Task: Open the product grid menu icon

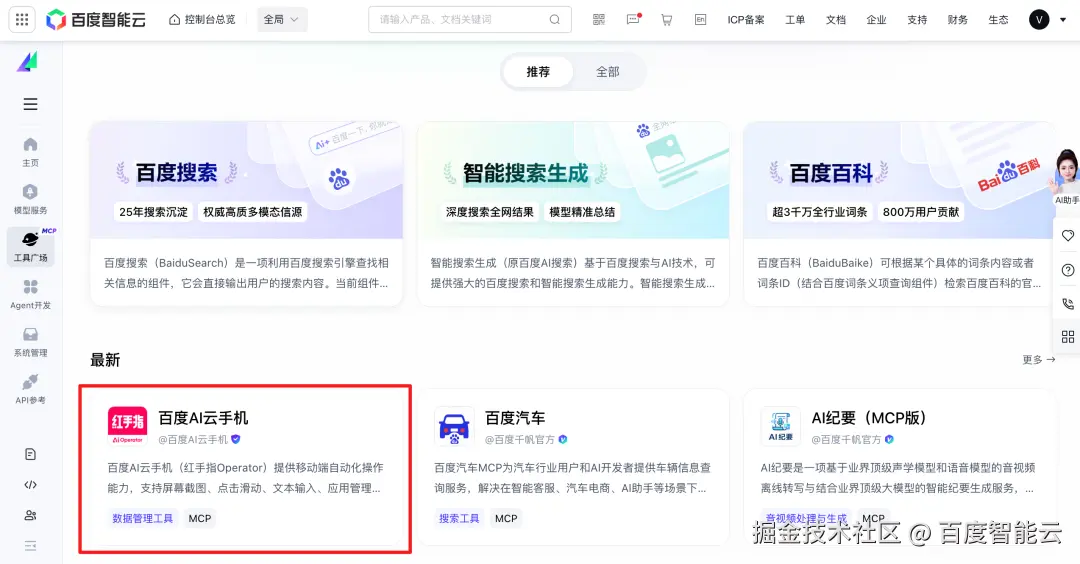Action: pyautogui.click(x=22, y=19)
